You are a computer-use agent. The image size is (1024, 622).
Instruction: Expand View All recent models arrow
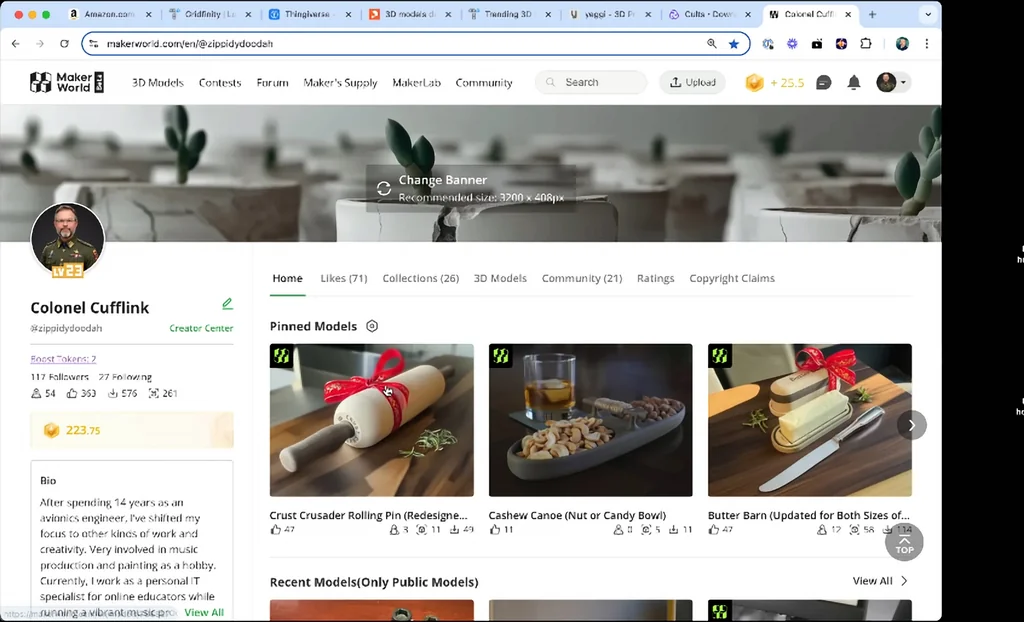pyautogui.click(x=904, y=581)
